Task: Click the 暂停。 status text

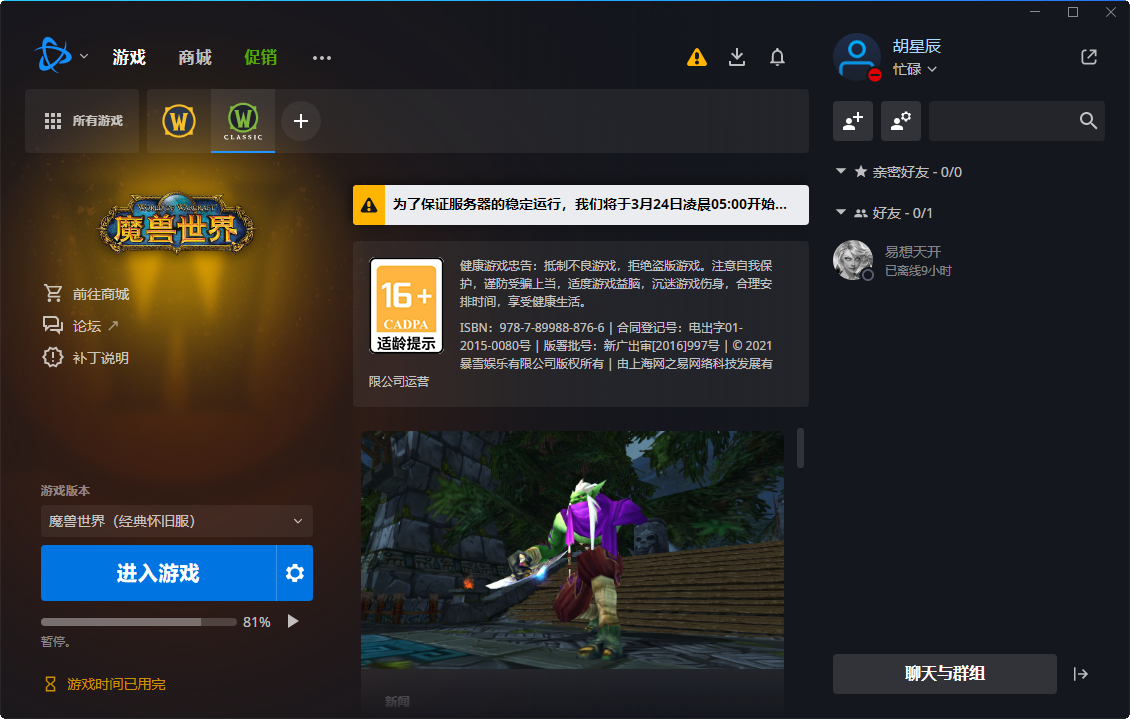Action: [55, 641]
